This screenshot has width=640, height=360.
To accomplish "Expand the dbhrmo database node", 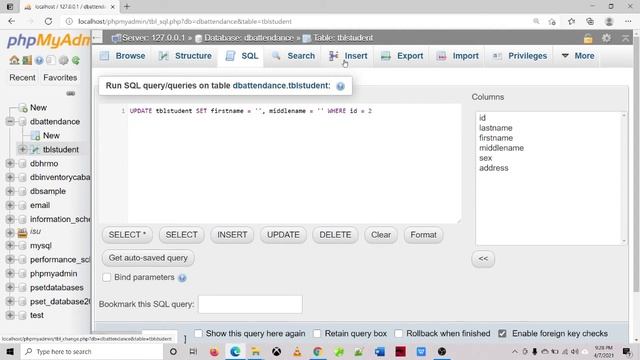I will pyautogui.click(x=10, y=163).
